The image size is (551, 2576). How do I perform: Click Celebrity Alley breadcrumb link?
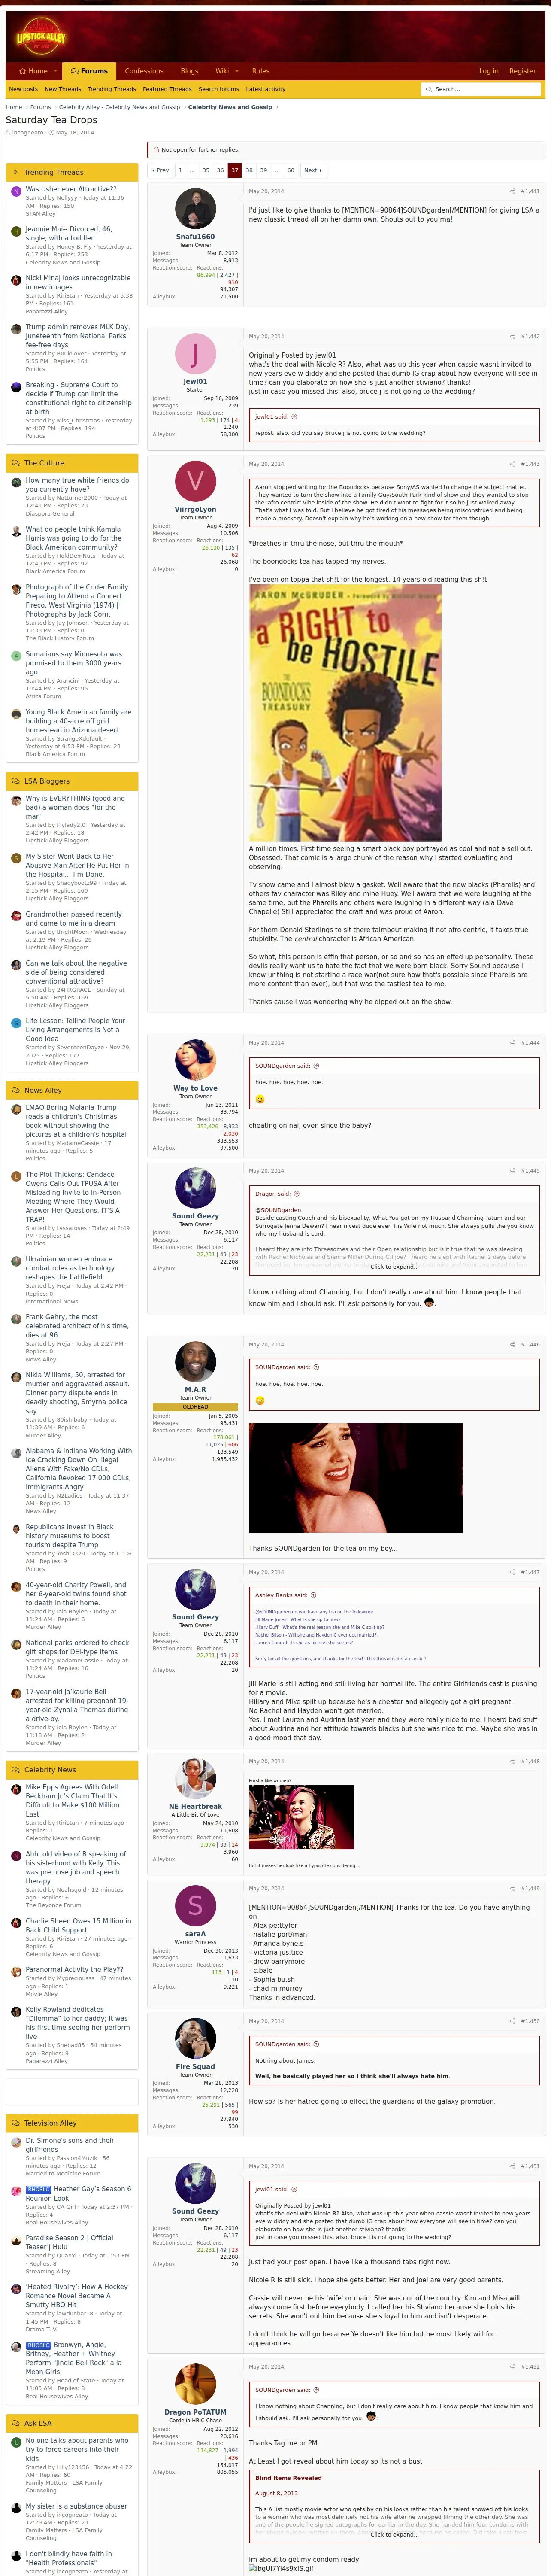coord(119,107)
